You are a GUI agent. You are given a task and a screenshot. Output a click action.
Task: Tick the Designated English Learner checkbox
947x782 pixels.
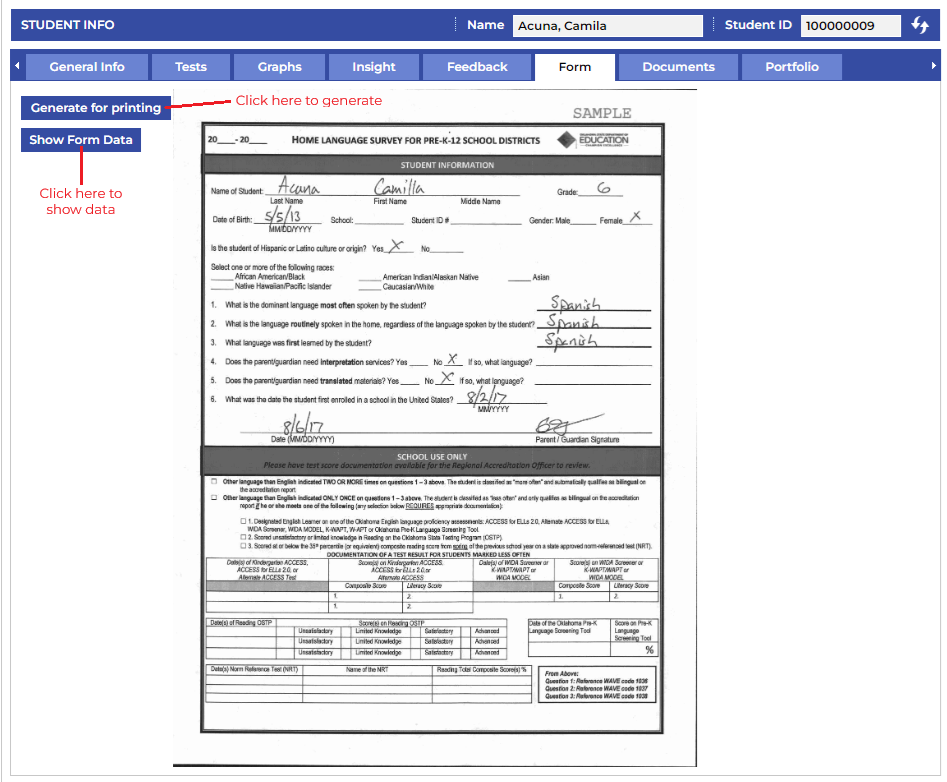pos(242,521)
